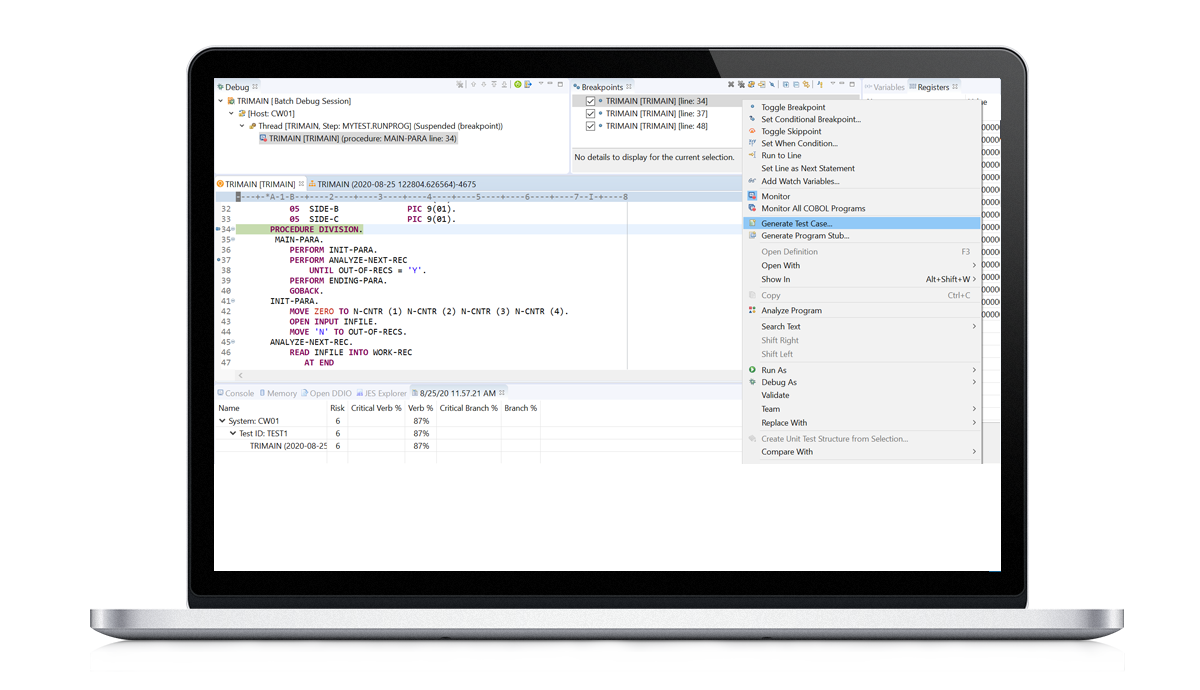This screenshot has height=690, width=1200.
Task: Click the Debug As bug icon
Action: [752, 382]
